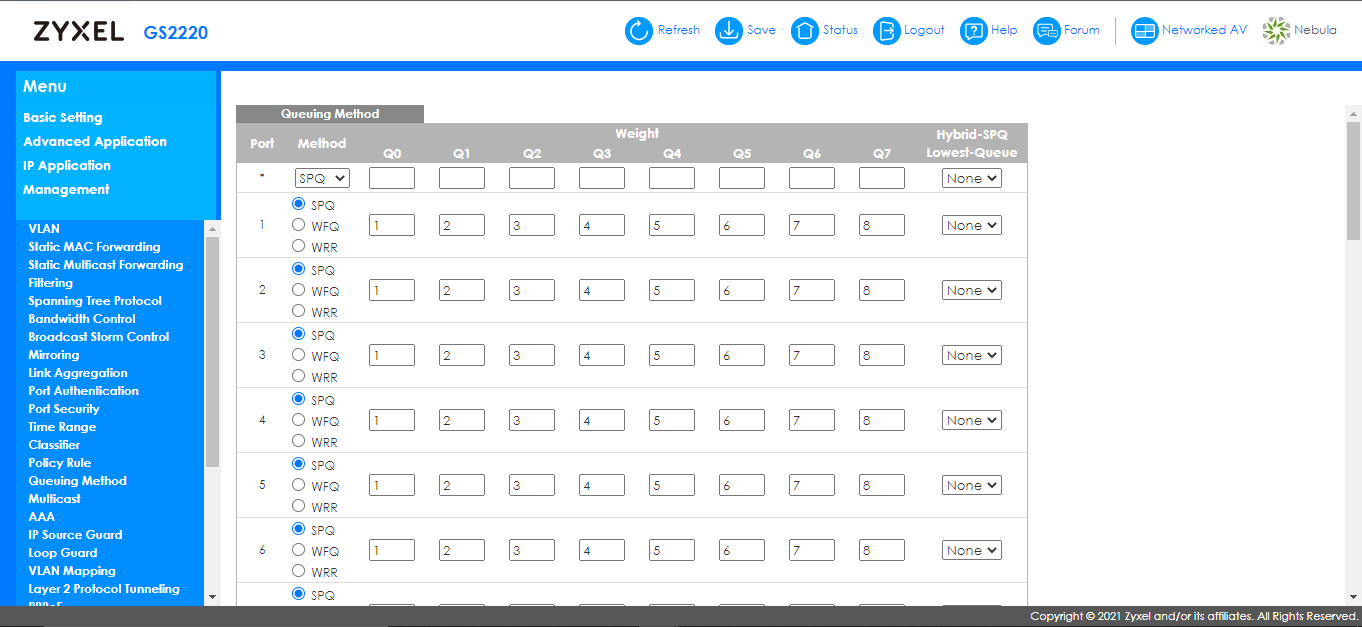Go to Bandwidth Control link

point(82,319)
